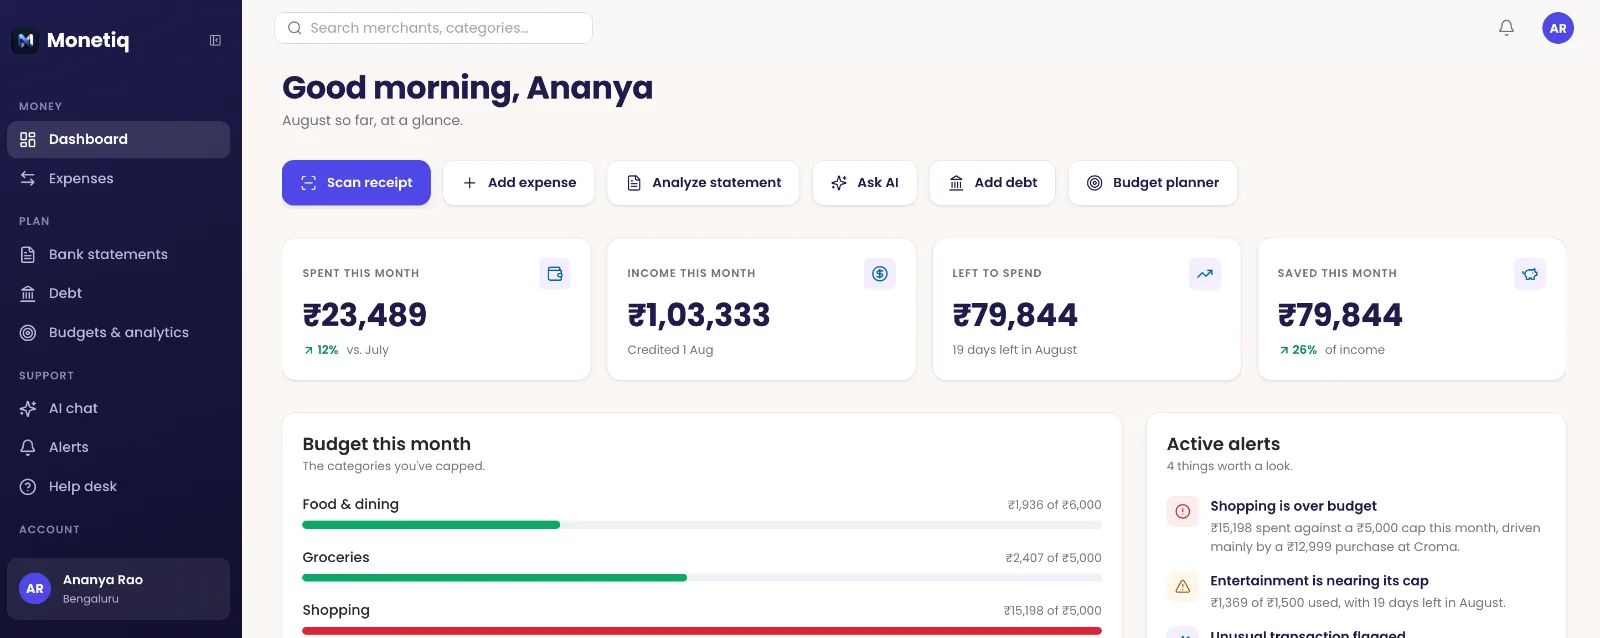Click "₹1,936 of ₹6,000" Food & dining value
The image size is (1600, 638).
[1054, 505]
